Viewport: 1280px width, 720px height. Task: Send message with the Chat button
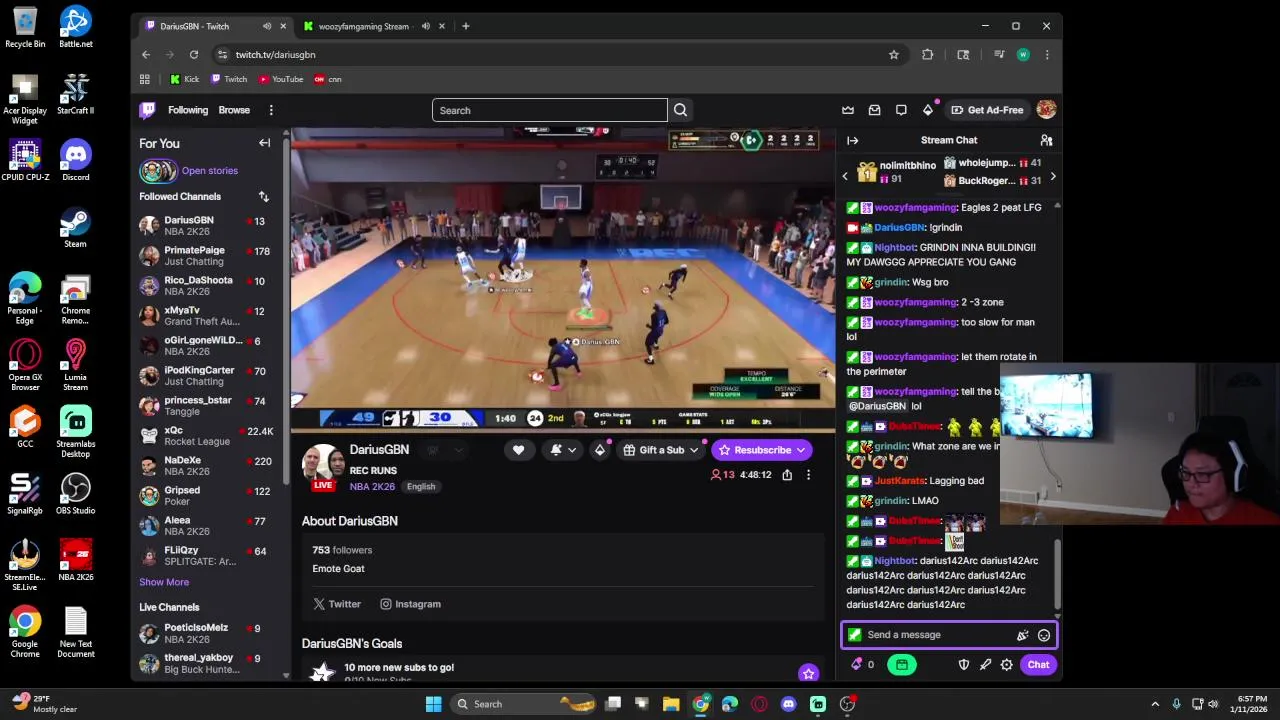(1038, 665)
